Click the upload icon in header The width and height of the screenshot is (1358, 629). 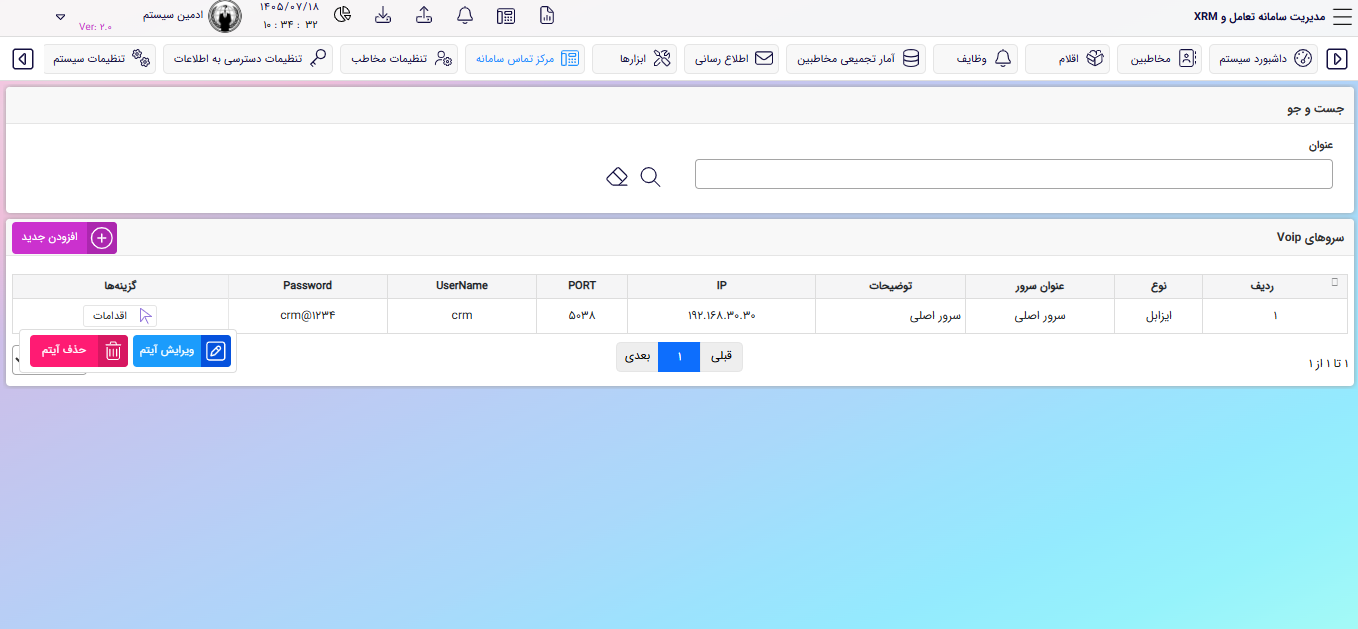[x=424, y=15]
